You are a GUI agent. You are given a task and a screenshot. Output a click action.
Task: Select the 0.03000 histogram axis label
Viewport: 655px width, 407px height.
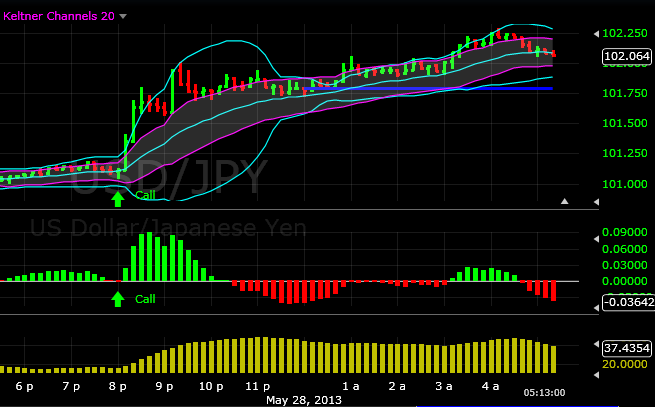pos(625,265)
